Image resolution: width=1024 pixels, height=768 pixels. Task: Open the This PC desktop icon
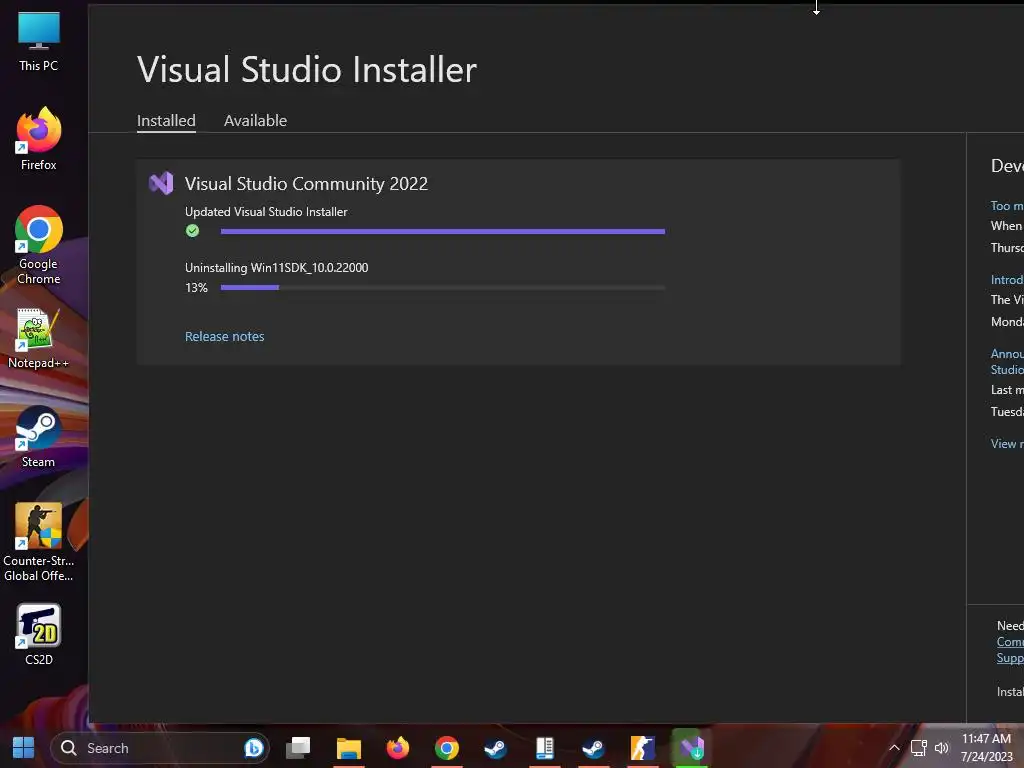[x=39, y=42]
